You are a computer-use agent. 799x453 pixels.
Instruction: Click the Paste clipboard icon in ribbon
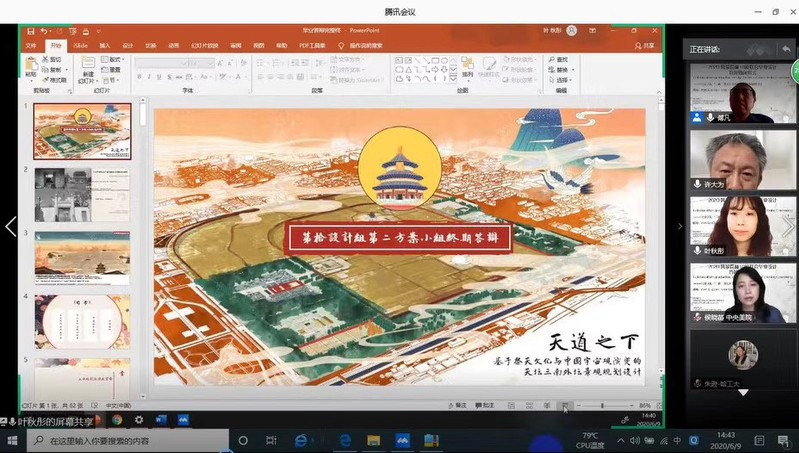[x=31, y=64]
